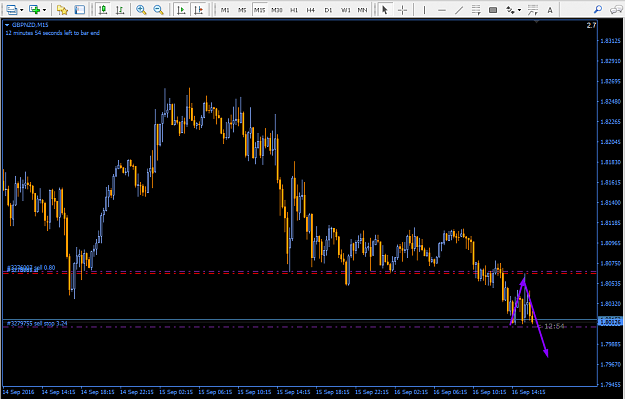Select the arrow cursor tool

(385, 10)
